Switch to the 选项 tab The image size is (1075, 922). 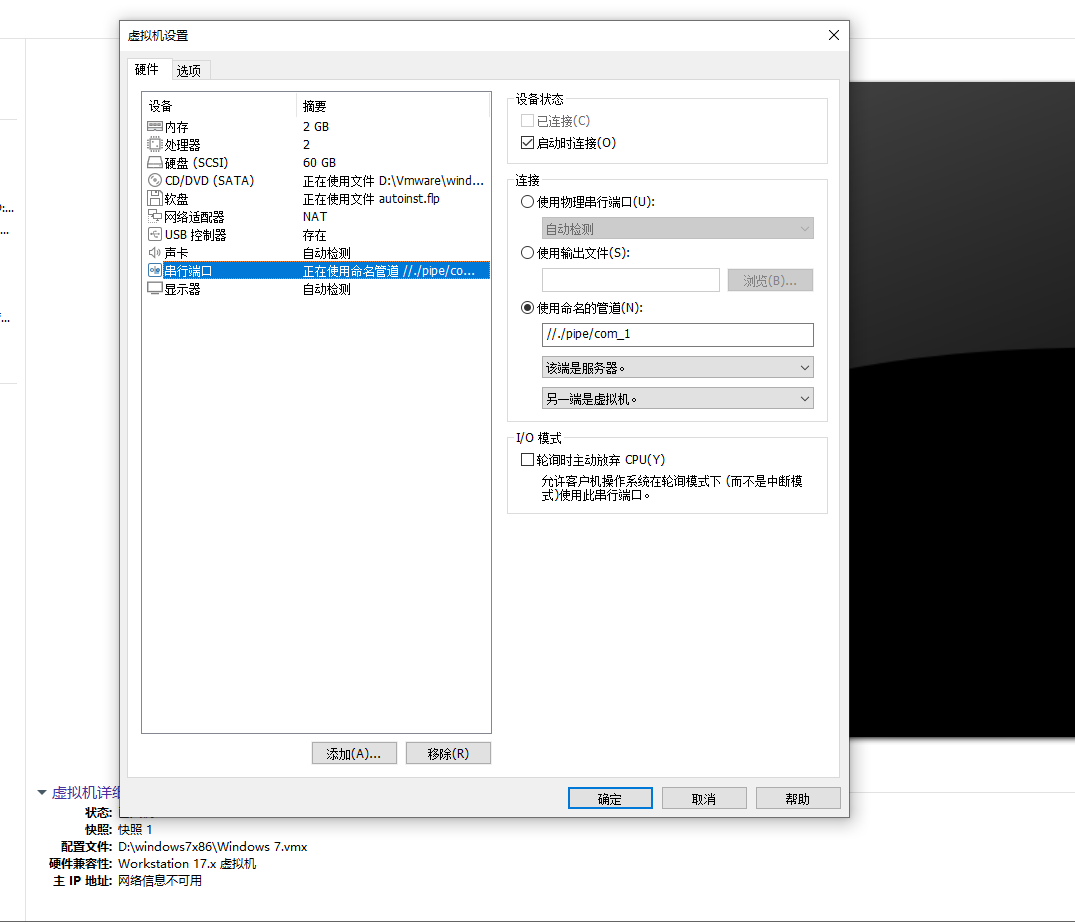[189, 71]
